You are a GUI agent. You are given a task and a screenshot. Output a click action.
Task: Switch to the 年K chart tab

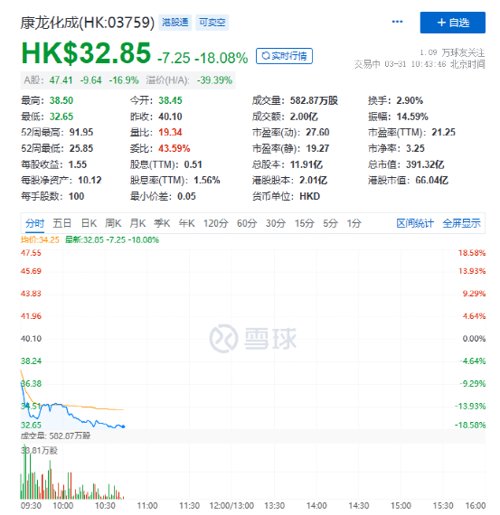tap(187, 223)
